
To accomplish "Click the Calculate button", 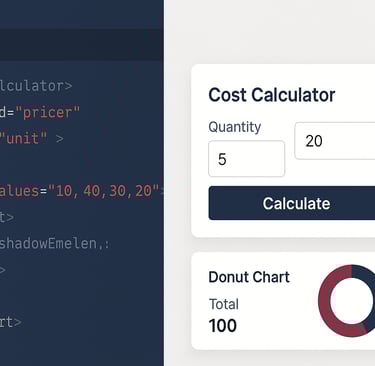I will tap(292, 203).
